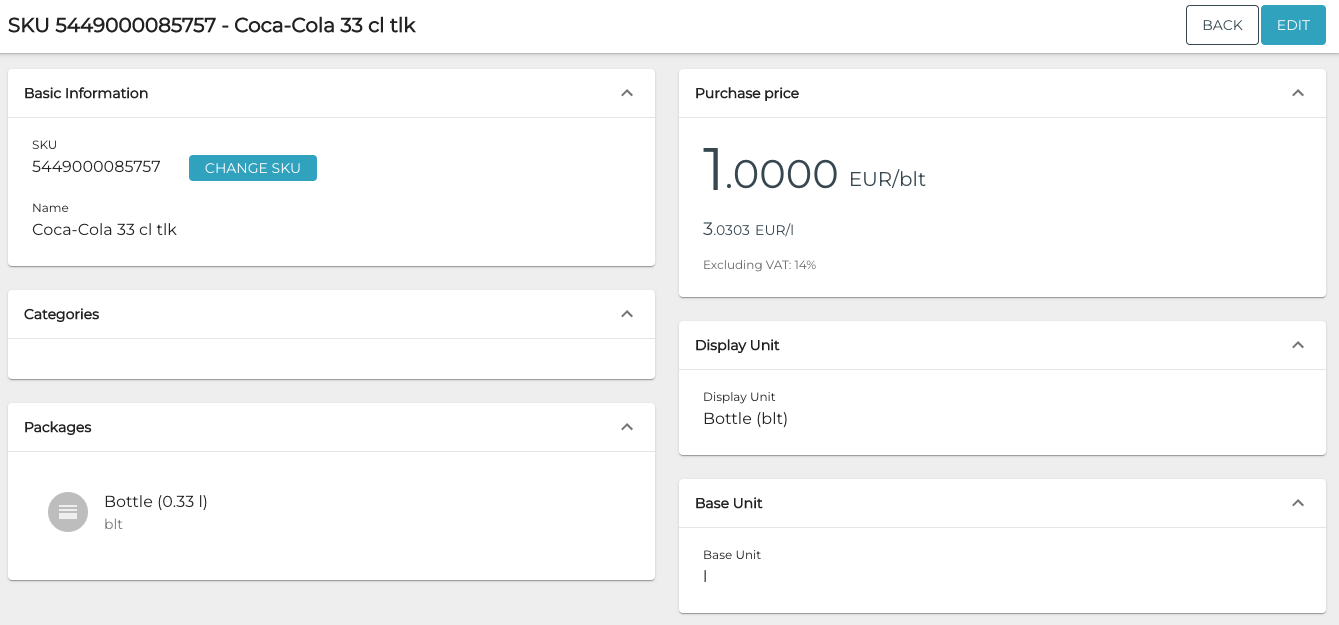This screenshot has height=625, width=1339.
Task: Collapse the Base Unit panel chevron
Action: point(1298,503)
